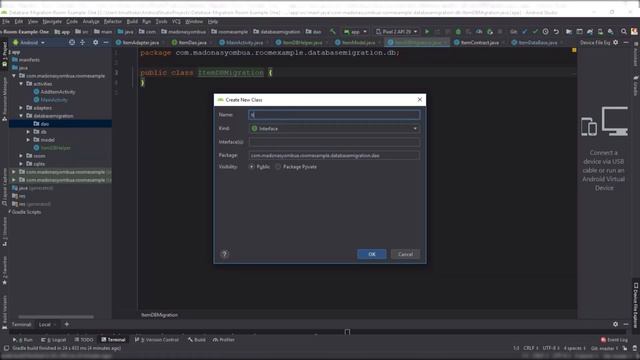Click OK in Create New Class dialog
Image resolution: width=640 pixels, height=360 pixels.
tap(371, 254)
